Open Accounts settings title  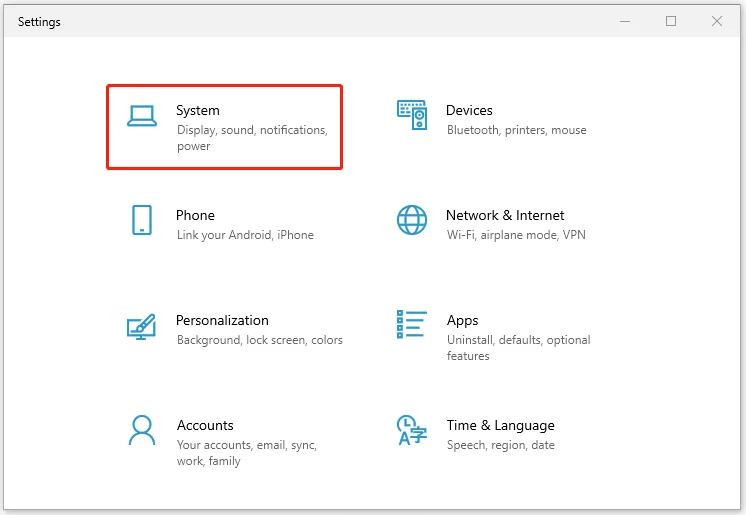tap(205, 425)
